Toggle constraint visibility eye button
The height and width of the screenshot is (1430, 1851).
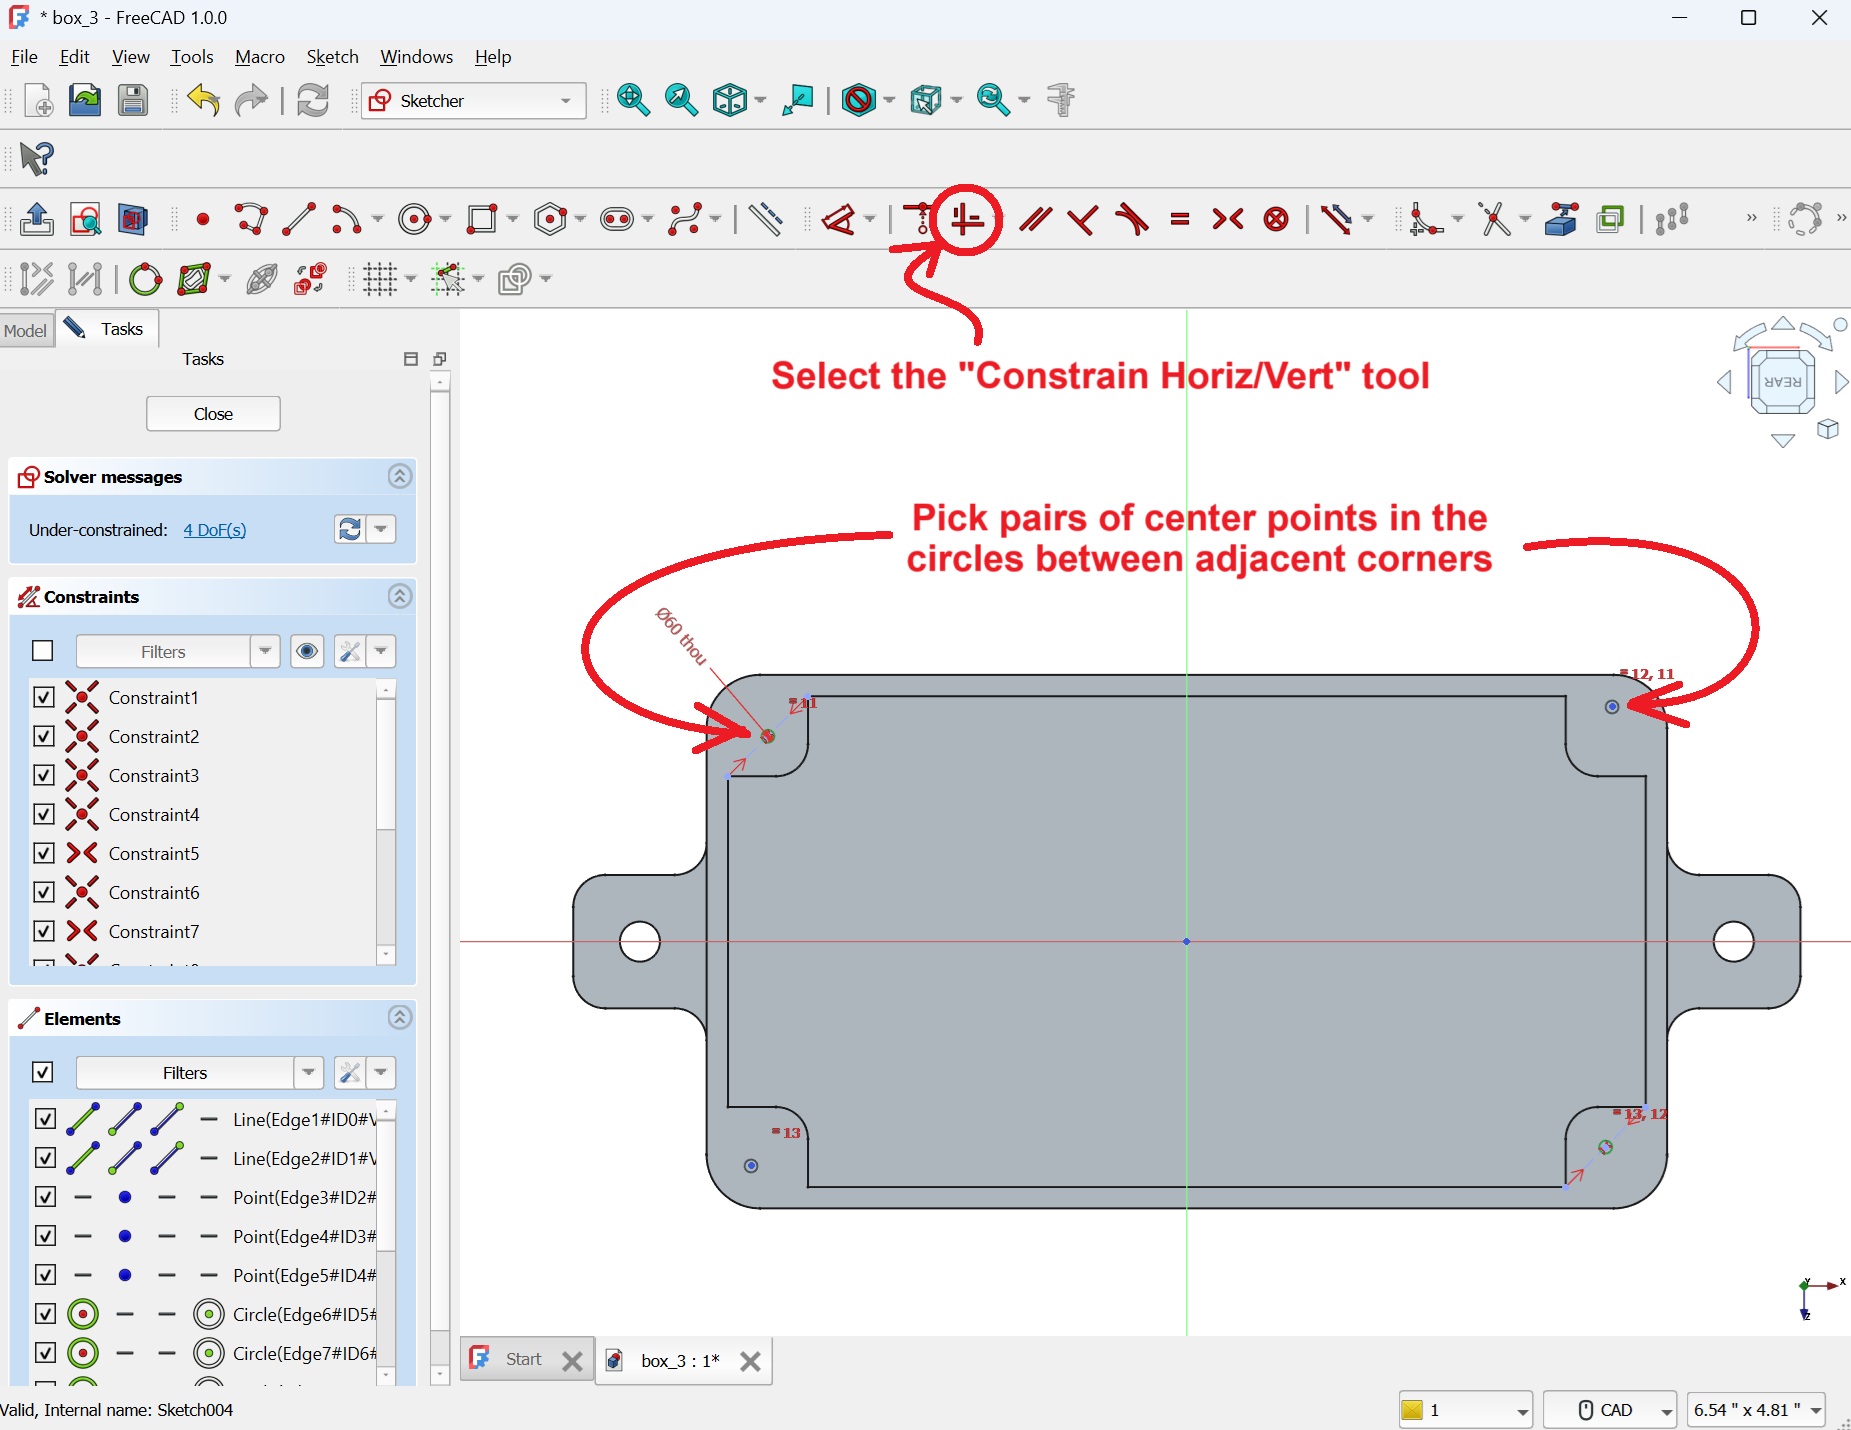tap(307, 652)
